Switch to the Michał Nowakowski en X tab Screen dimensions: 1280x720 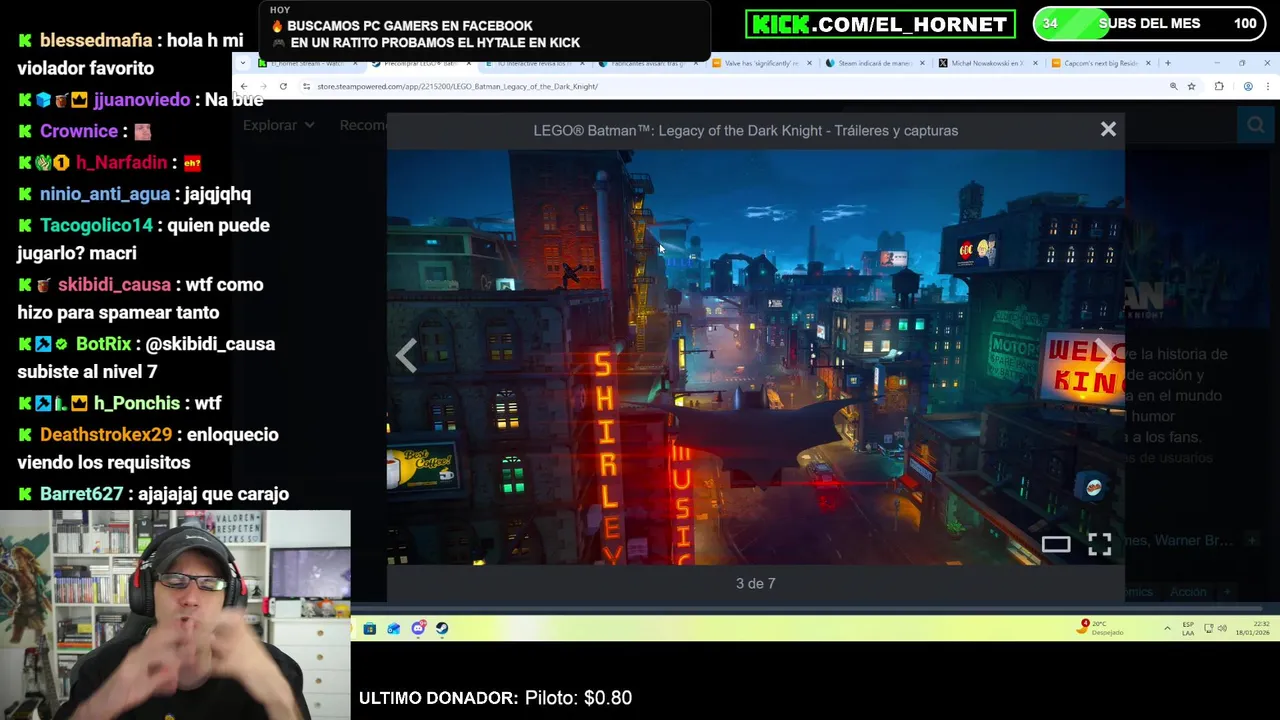click(x=988, y=63)
